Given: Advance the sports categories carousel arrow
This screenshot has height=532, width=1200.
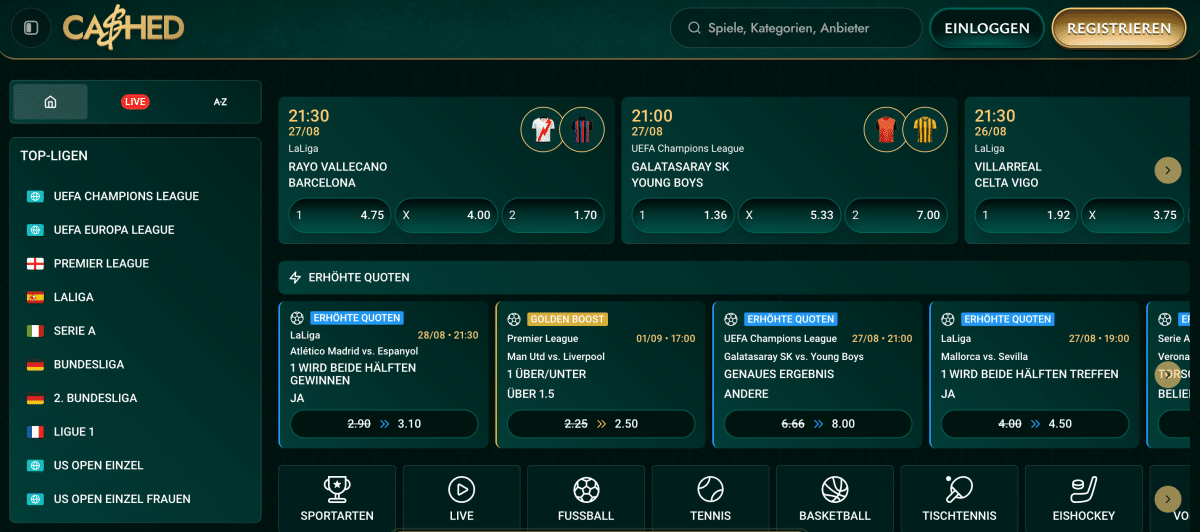Looking at the screenshot, I should coord(1167,498).
